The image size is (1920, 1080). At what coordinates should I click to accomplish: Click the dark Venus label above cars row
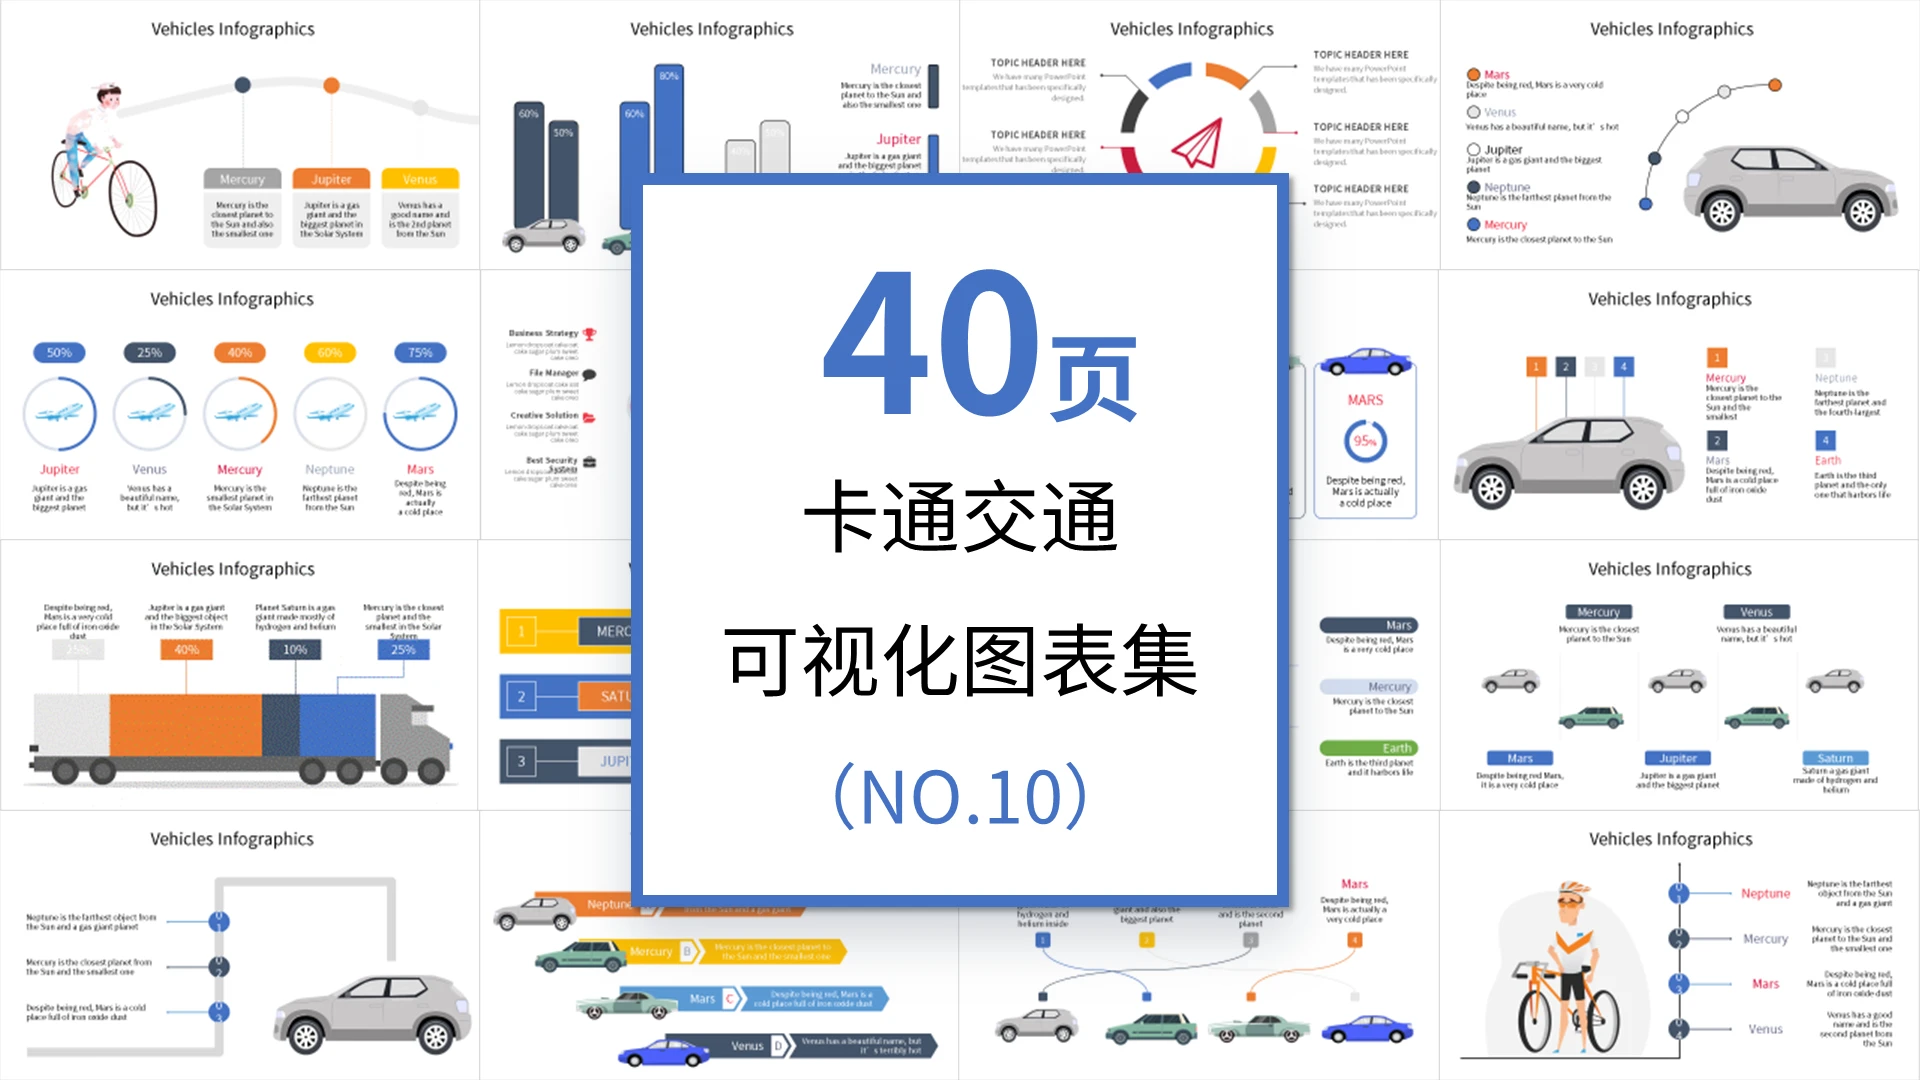pyautogui.click(x=1756, y=612)
